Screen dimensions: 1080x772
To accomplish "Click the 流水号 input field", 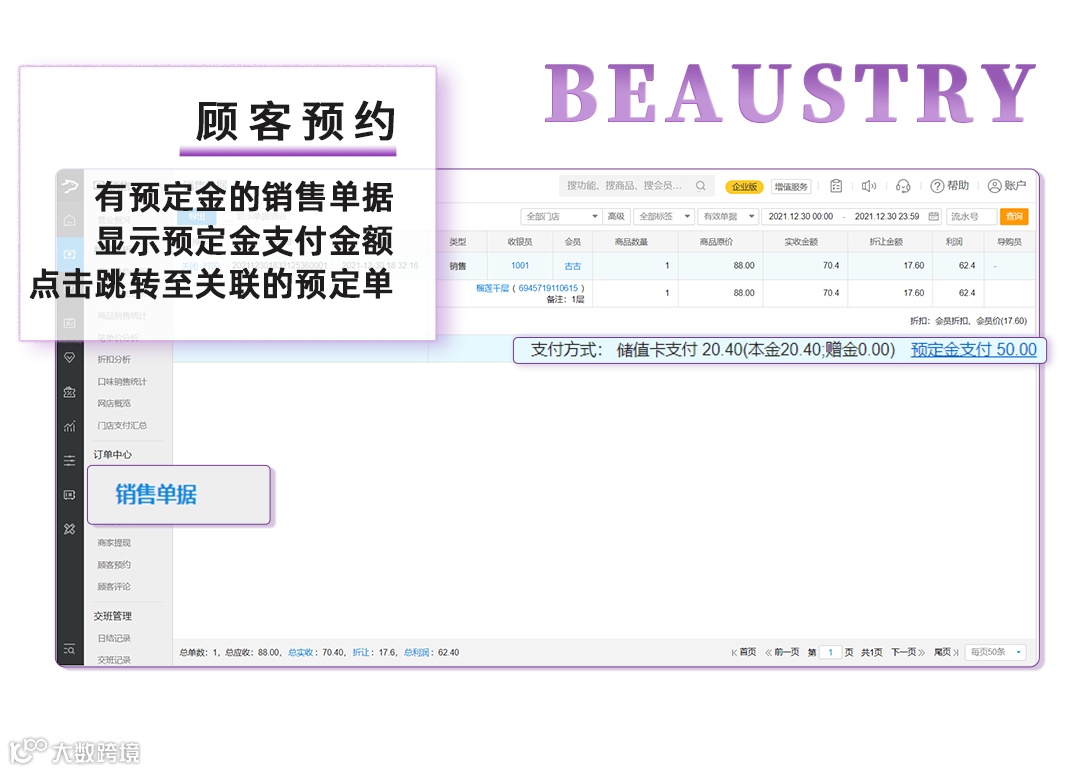I will (971, 216).
